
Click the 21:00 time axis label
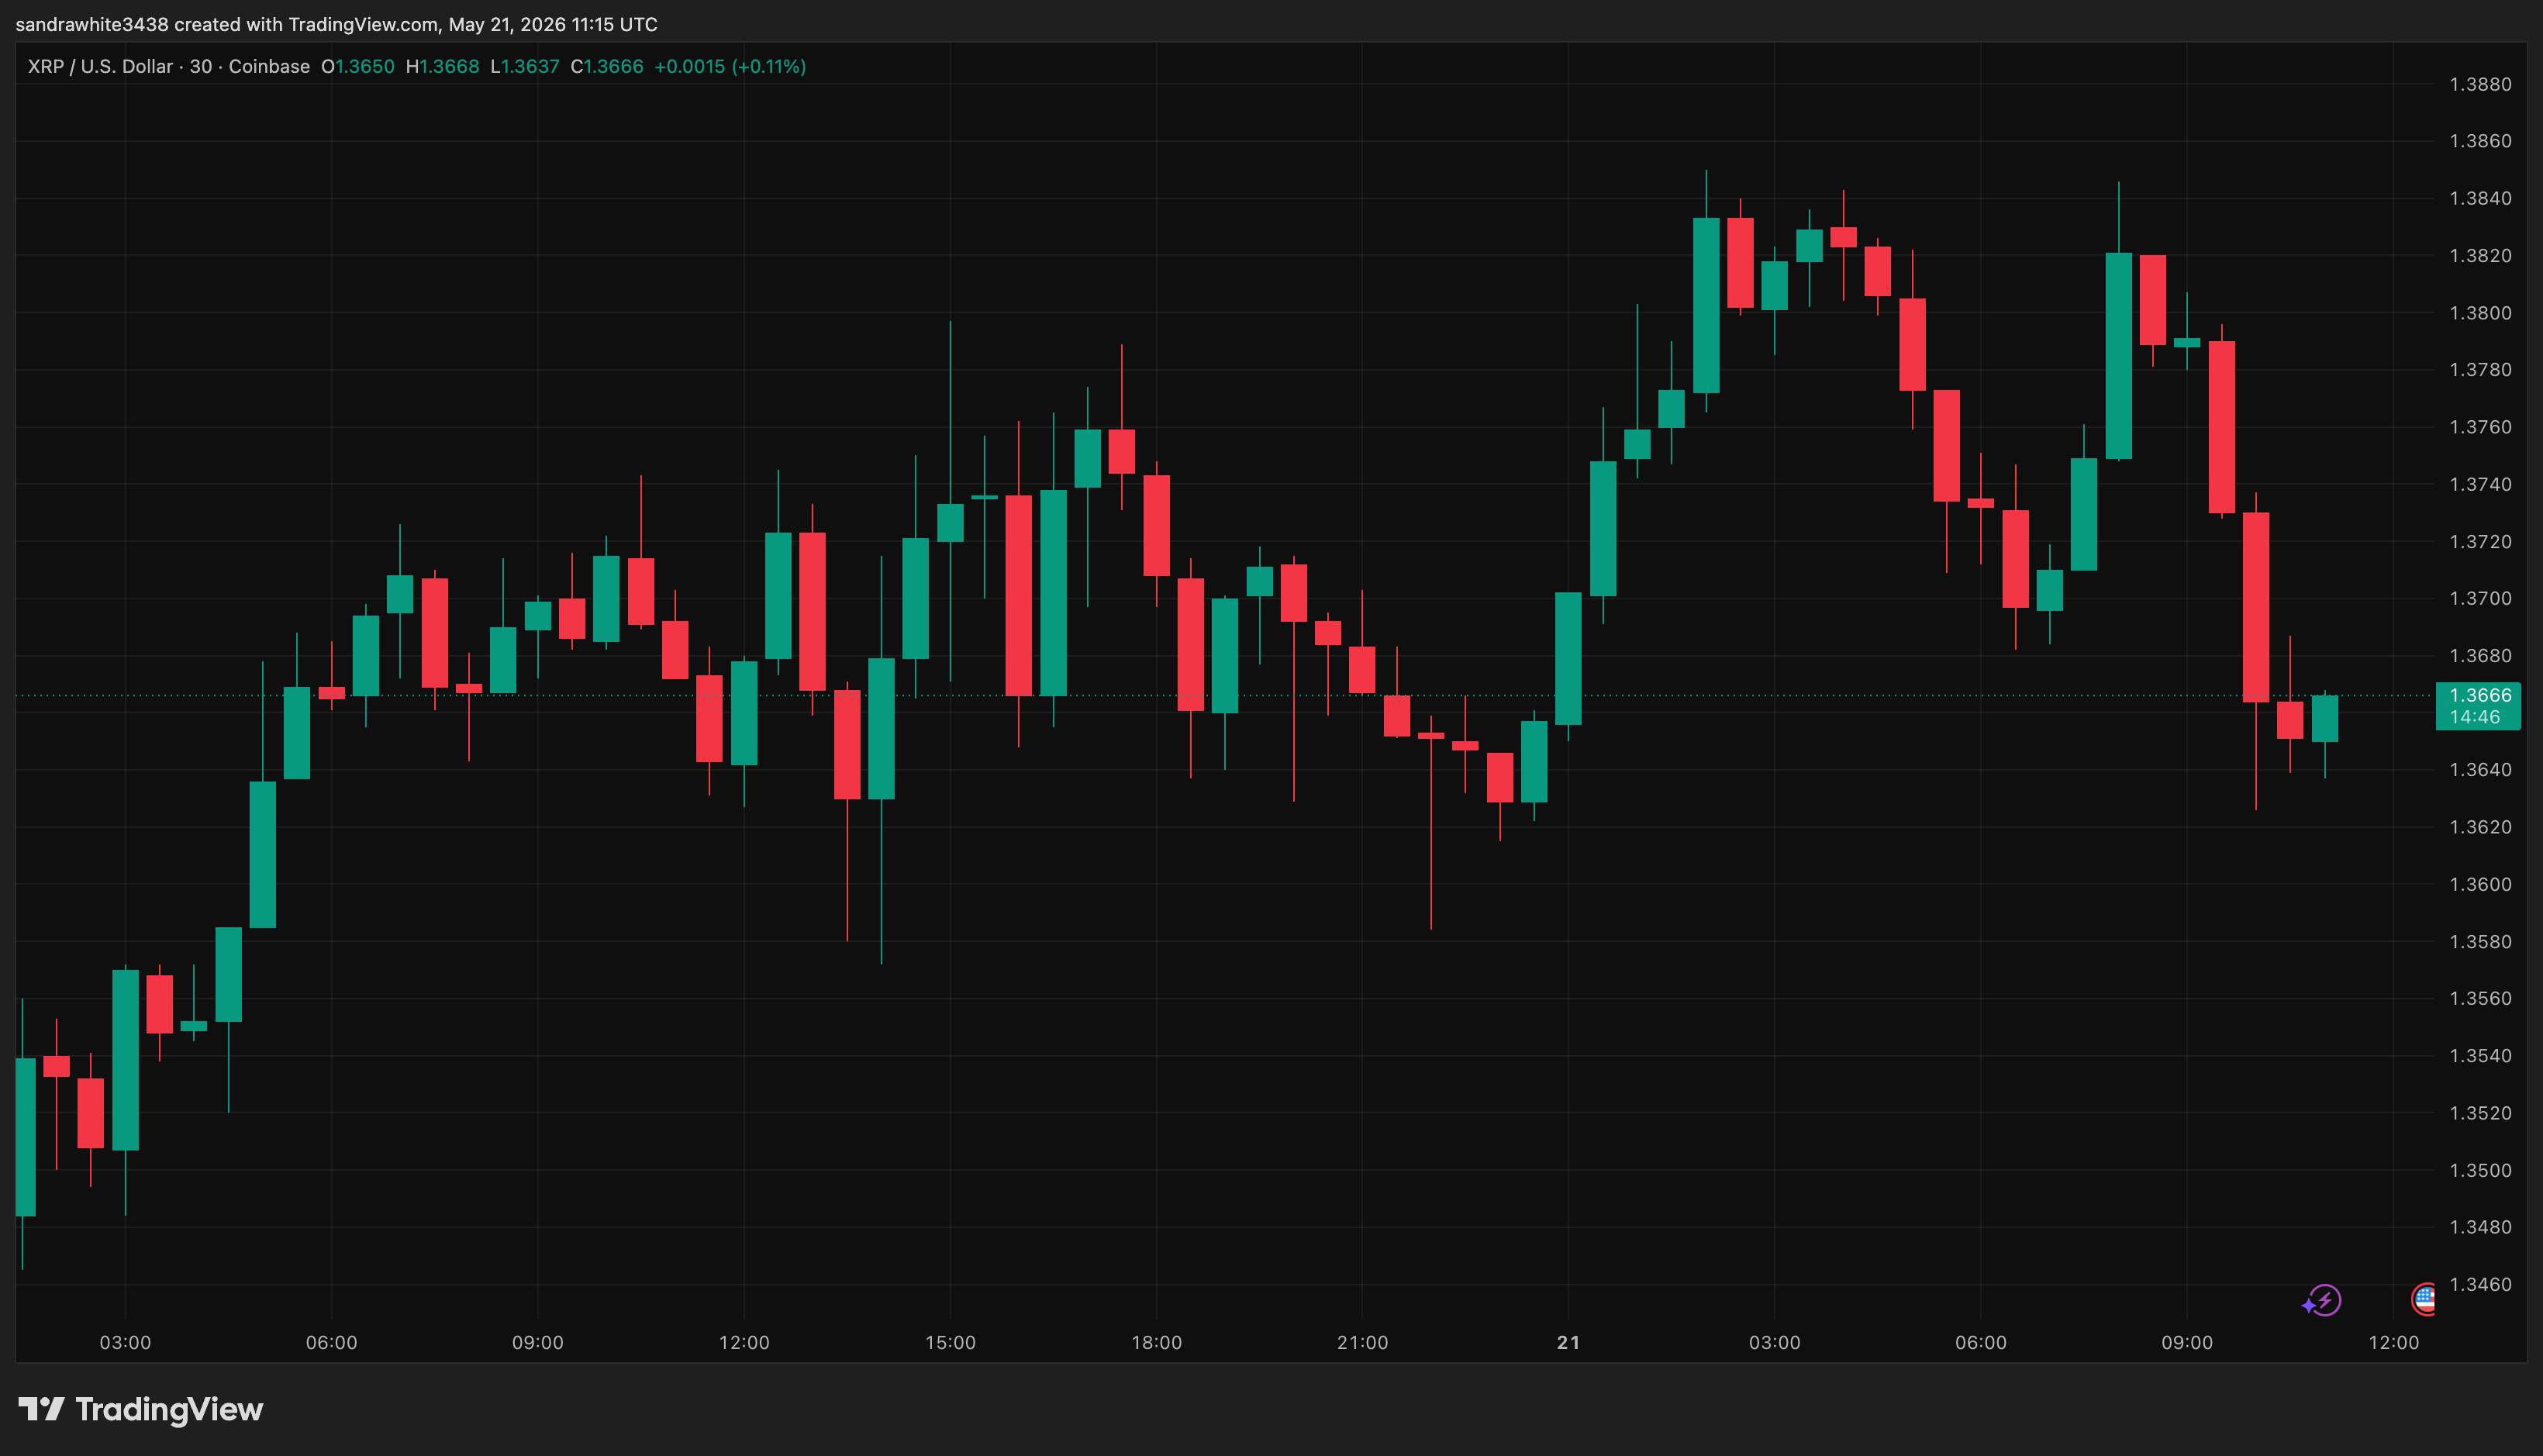[x=1362, y=1343]
